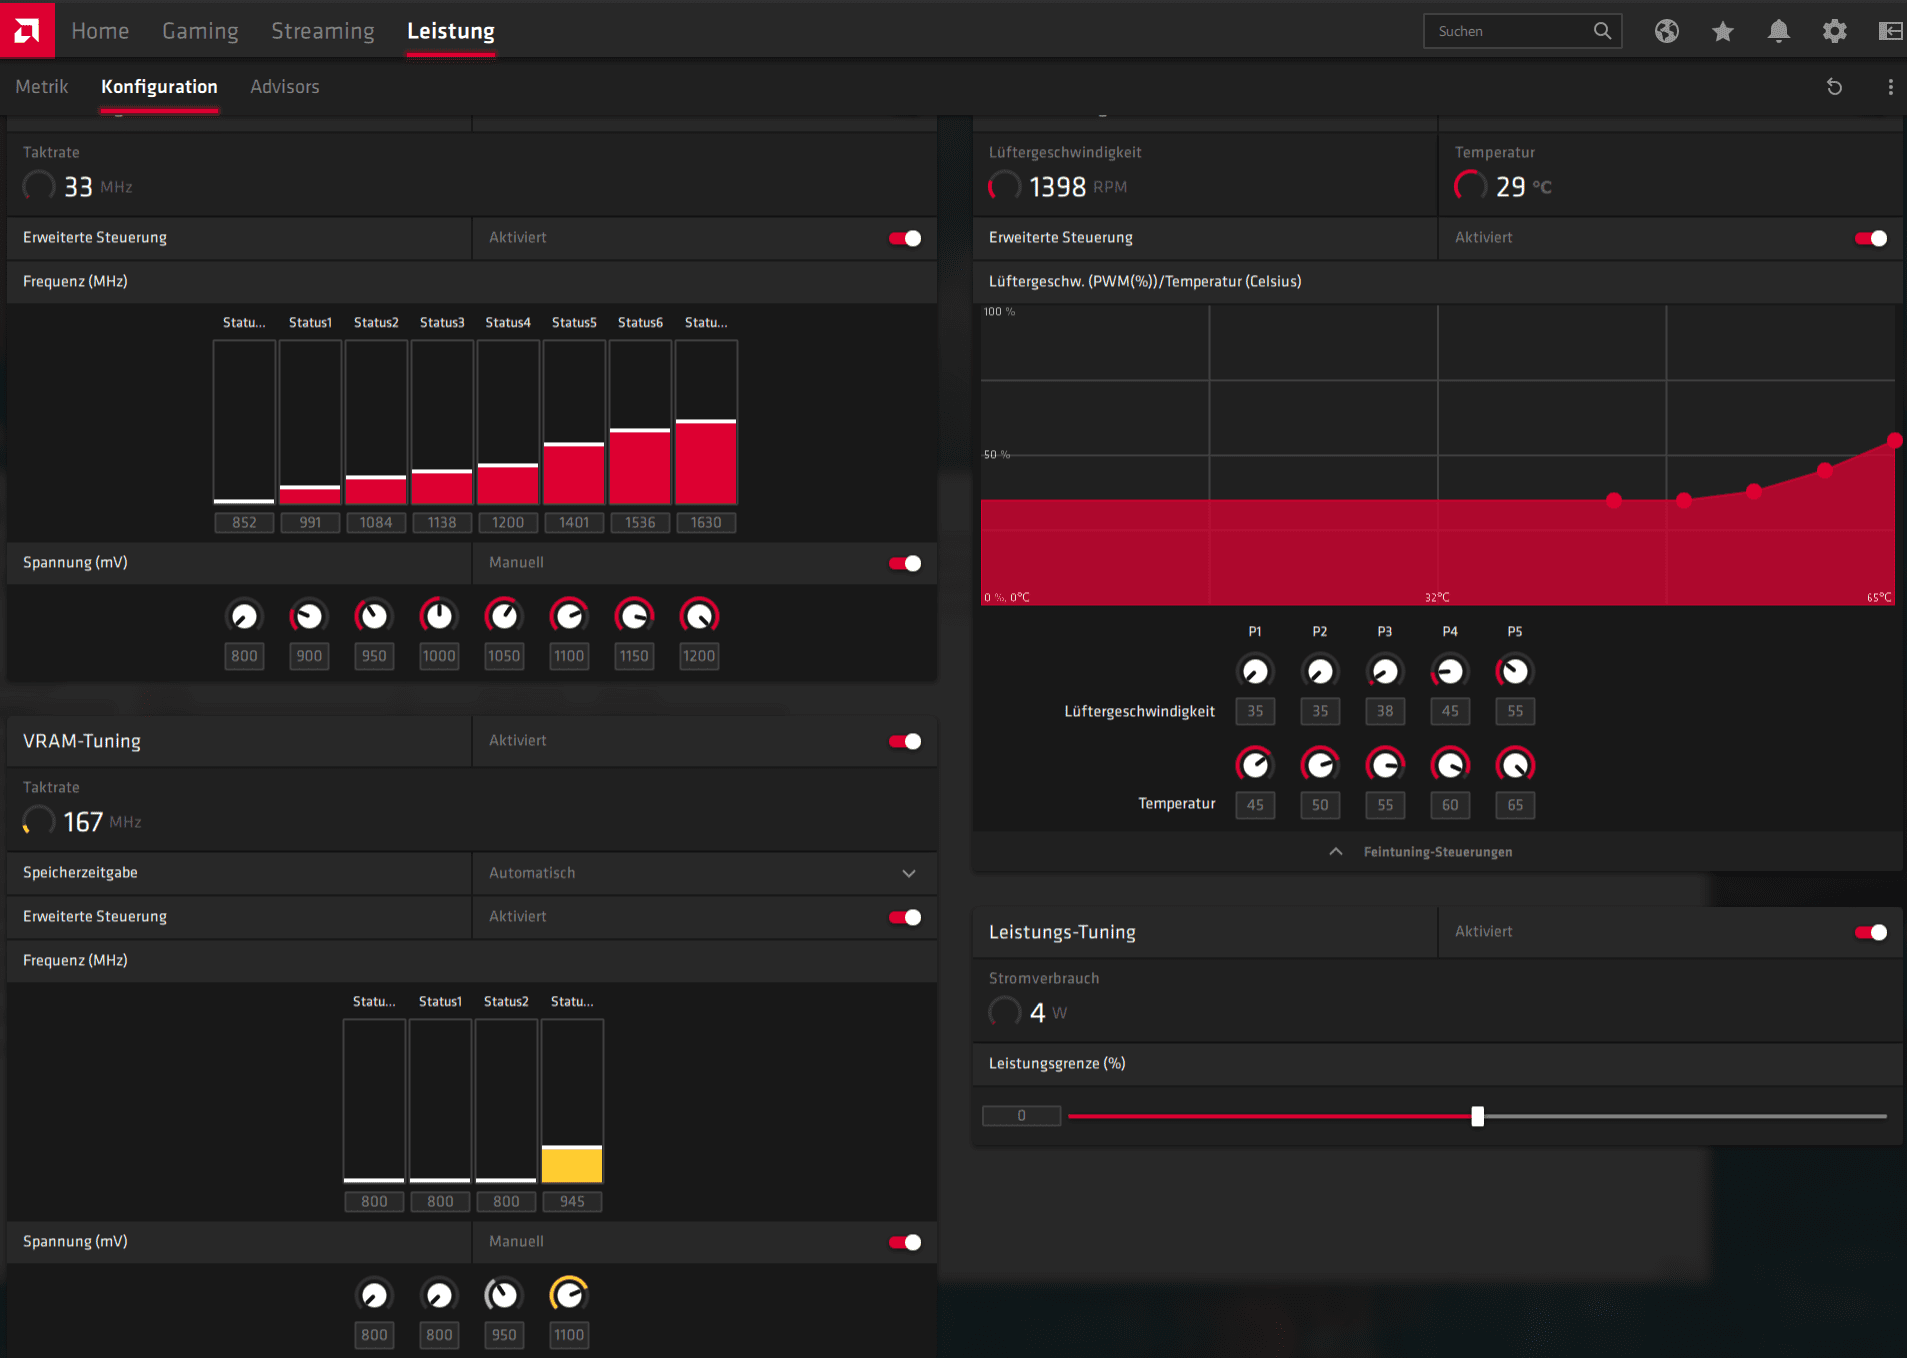Disable the VRAM-Tuning switch
This screenshot has width=1907, height=1358.
click(x=905, y=741)
